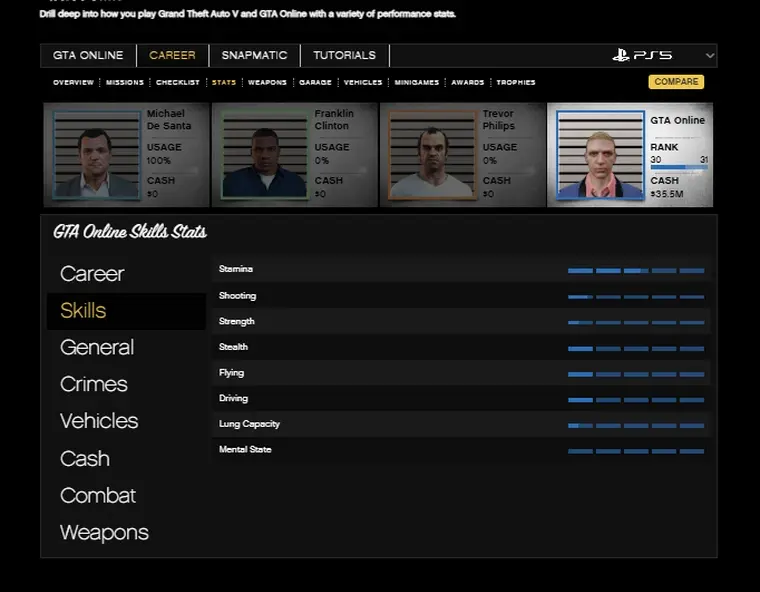The height and width of the screenshot is (592, 760).
Task: Open the Career stats category
Action: tap(92, 274)
